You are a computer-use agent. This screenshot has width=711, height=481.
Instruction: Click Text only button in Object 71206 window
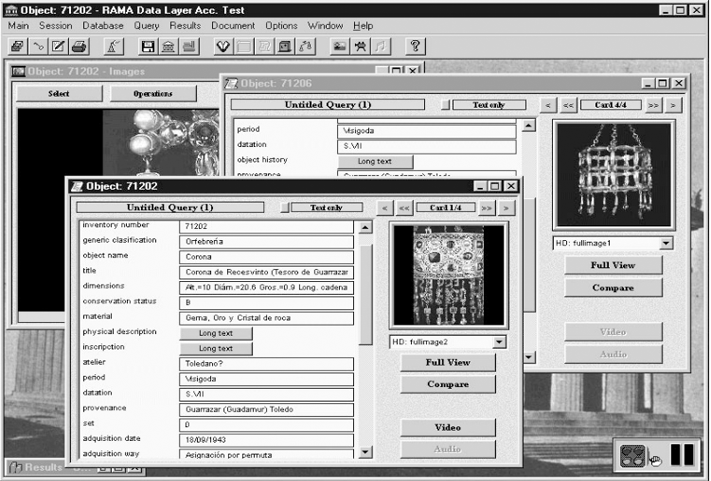(x=489, y=105)
